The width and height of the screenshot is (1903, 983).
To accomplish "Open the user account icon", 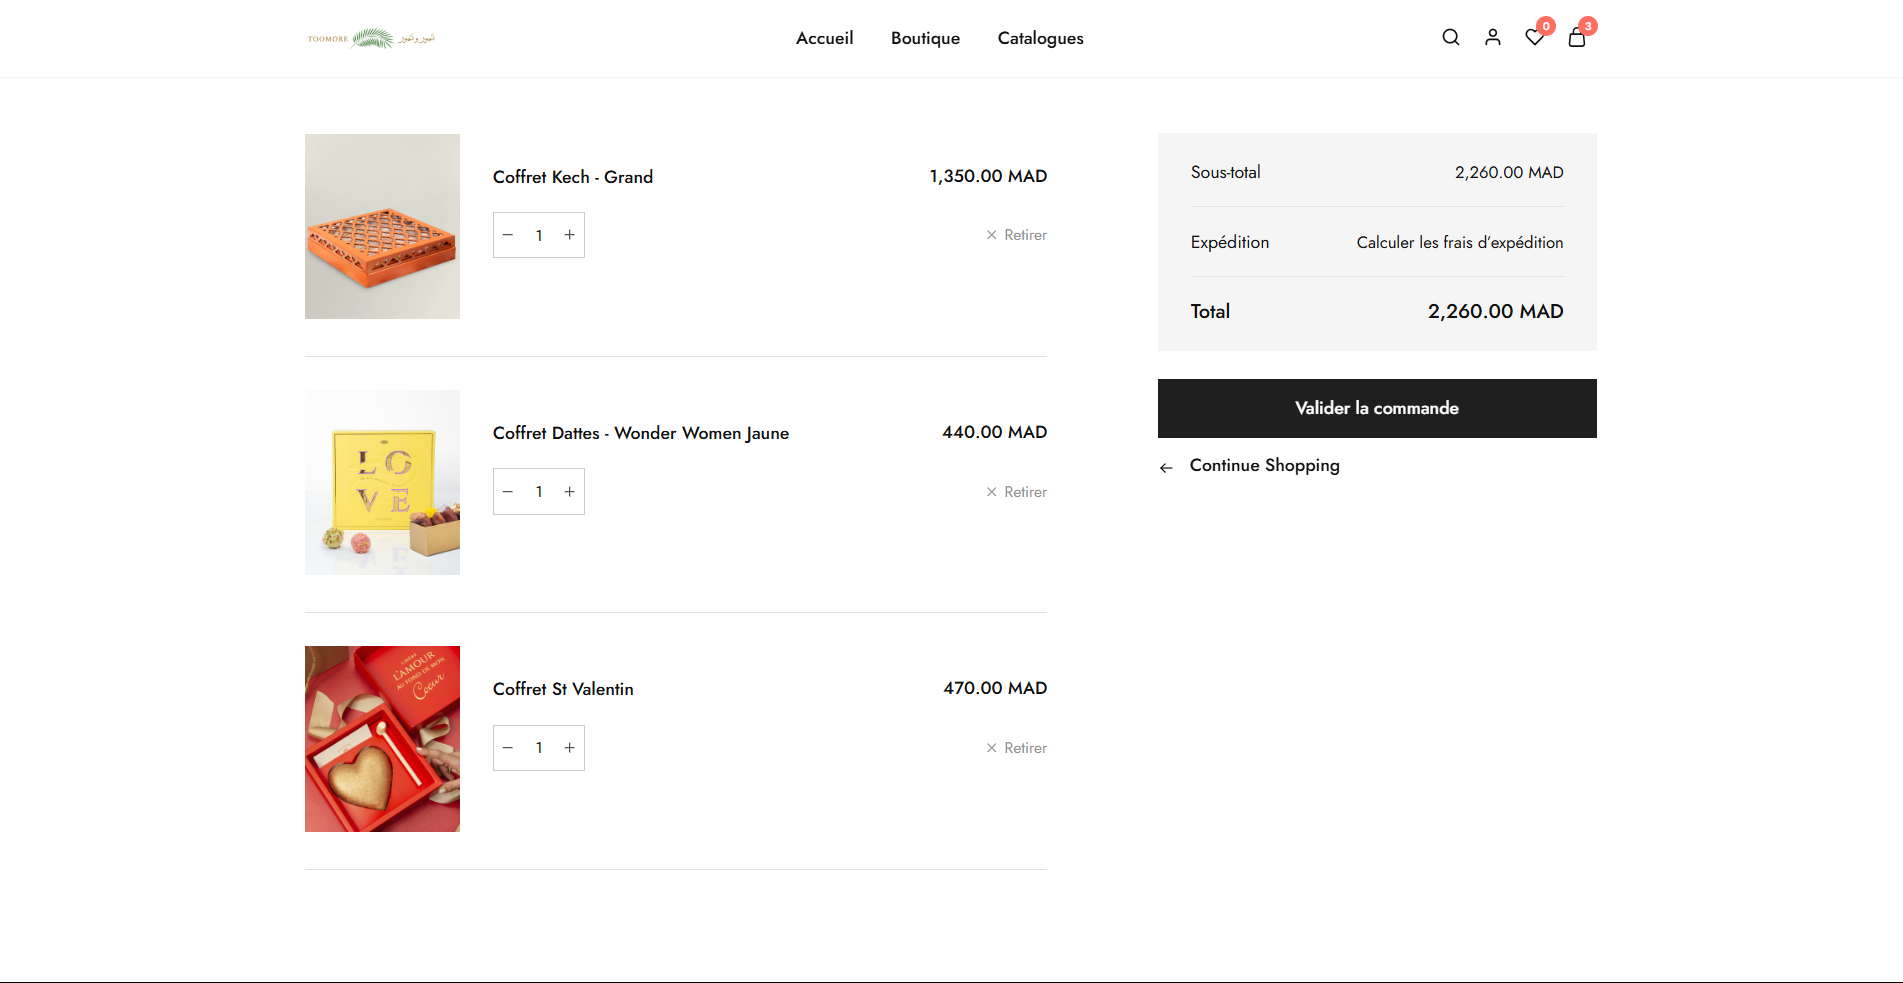I will [1492, 38].
